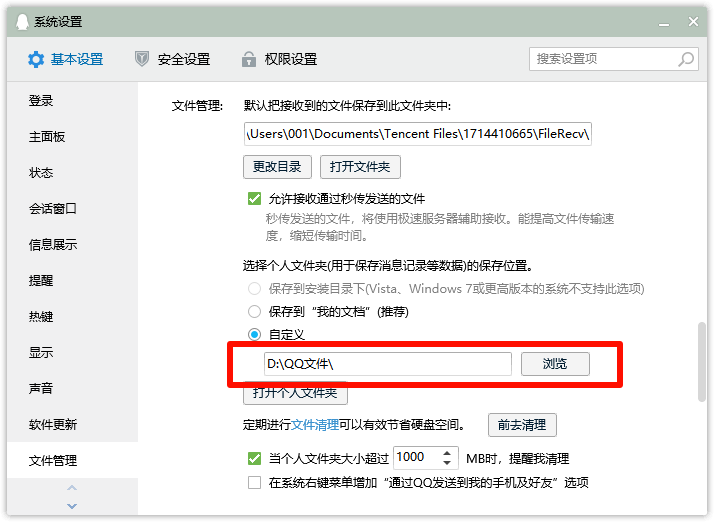Switch to the 基本设置 tab
Viewport: 714px width, 522px height.
66,59
